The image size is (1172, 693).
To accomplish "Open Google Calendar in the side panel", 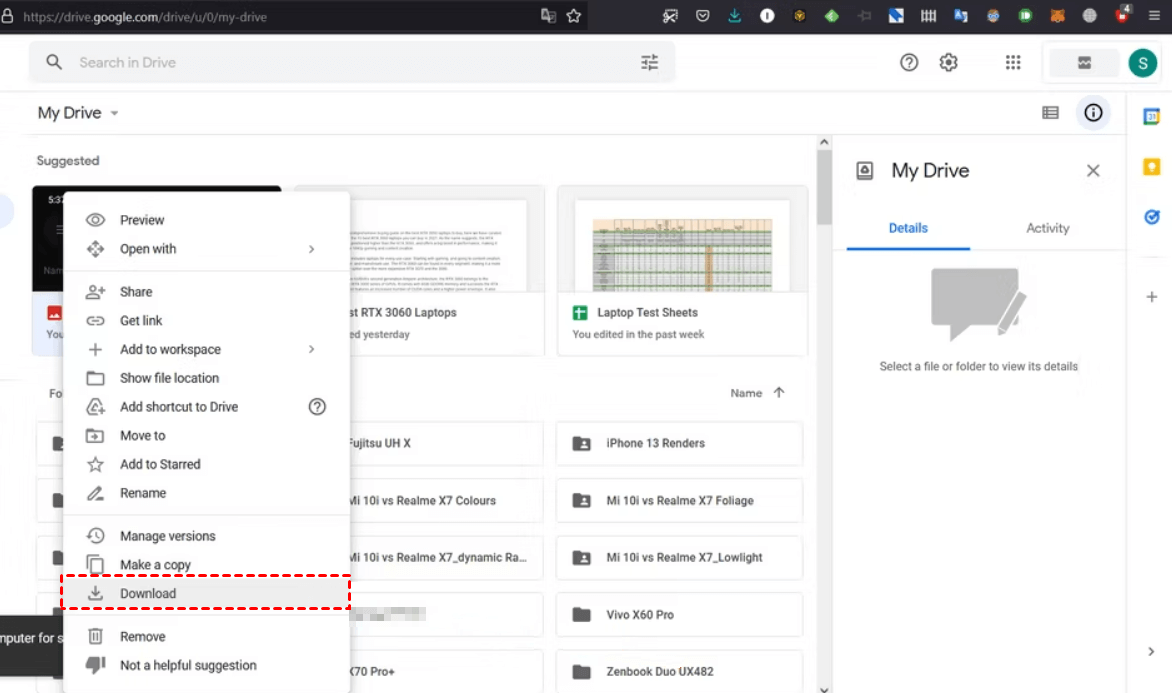I will pos(1151,117).
